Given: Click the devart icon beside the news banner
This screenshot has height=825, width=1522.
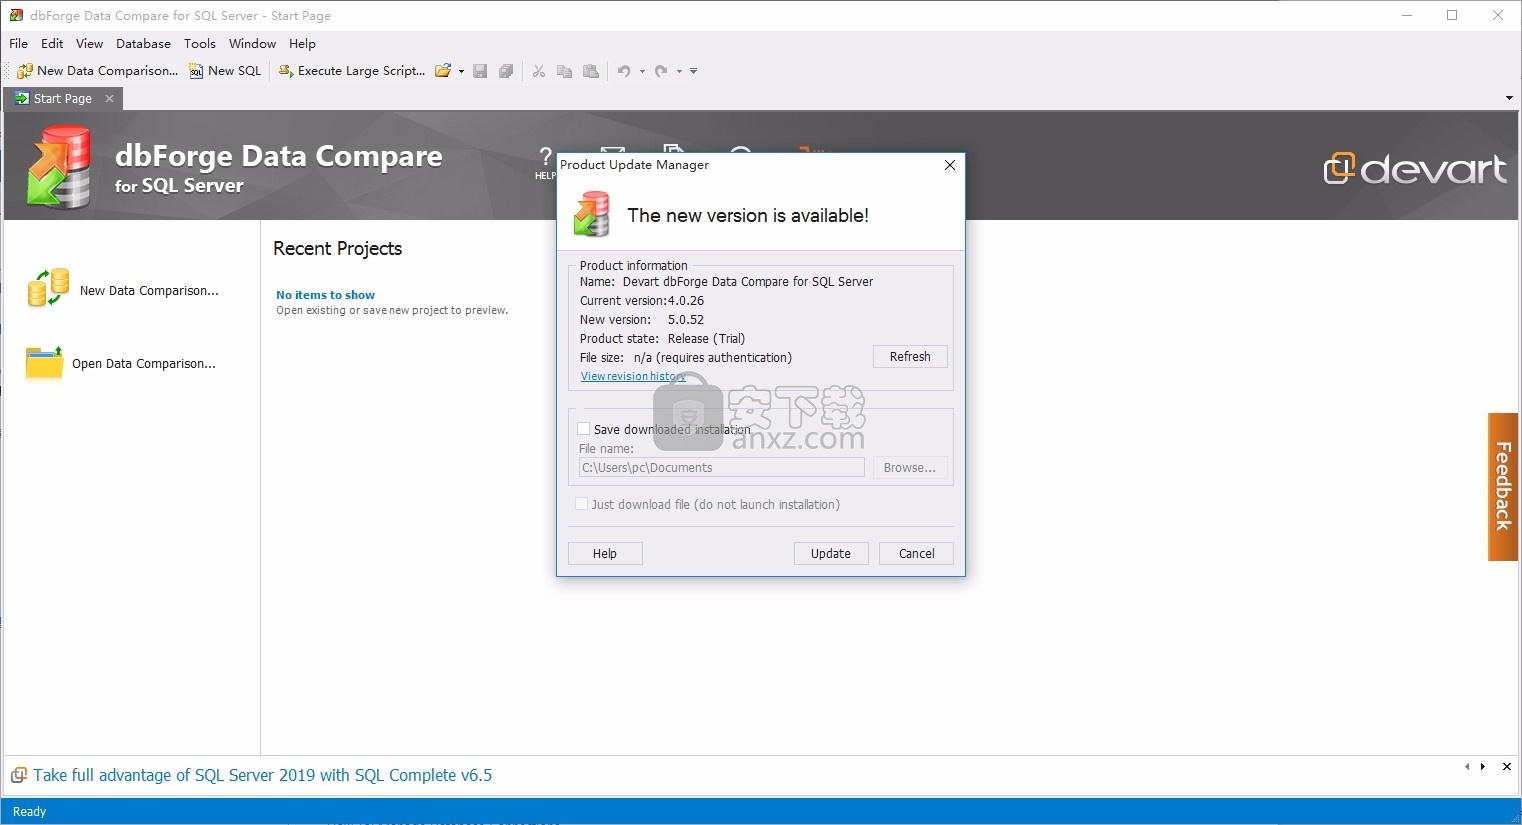Looking at the screenshot, I should pos(19,776).
